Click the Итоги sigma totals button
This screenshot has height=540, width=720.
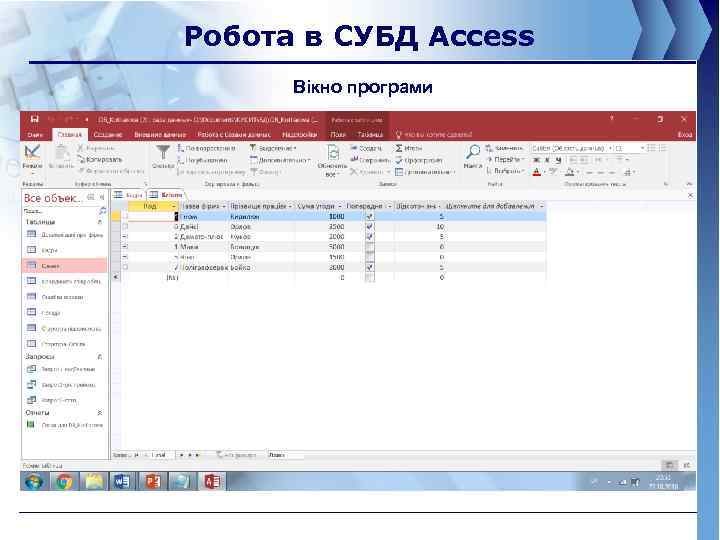pyautogui.click(x=408, y=148)
